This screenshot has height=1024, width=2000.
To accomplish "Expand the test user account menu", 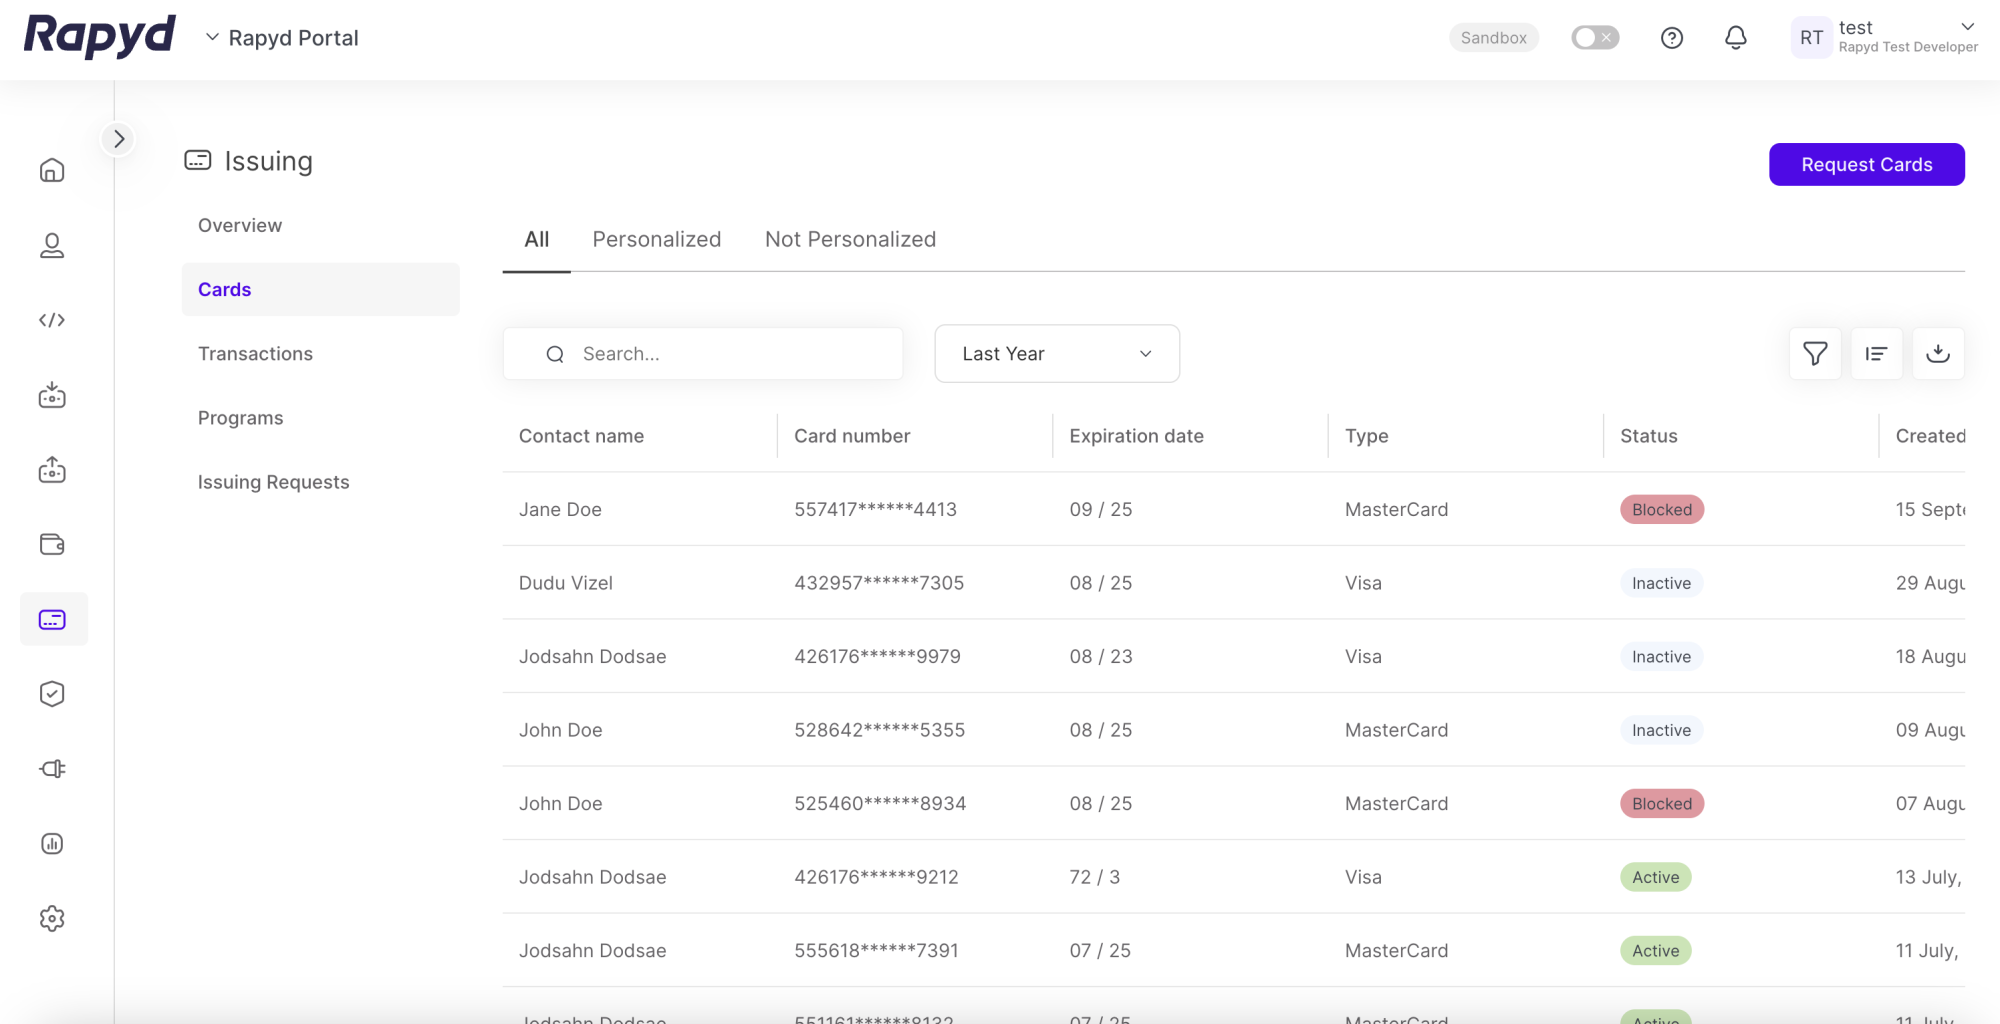I will [x=1966, y=27].
